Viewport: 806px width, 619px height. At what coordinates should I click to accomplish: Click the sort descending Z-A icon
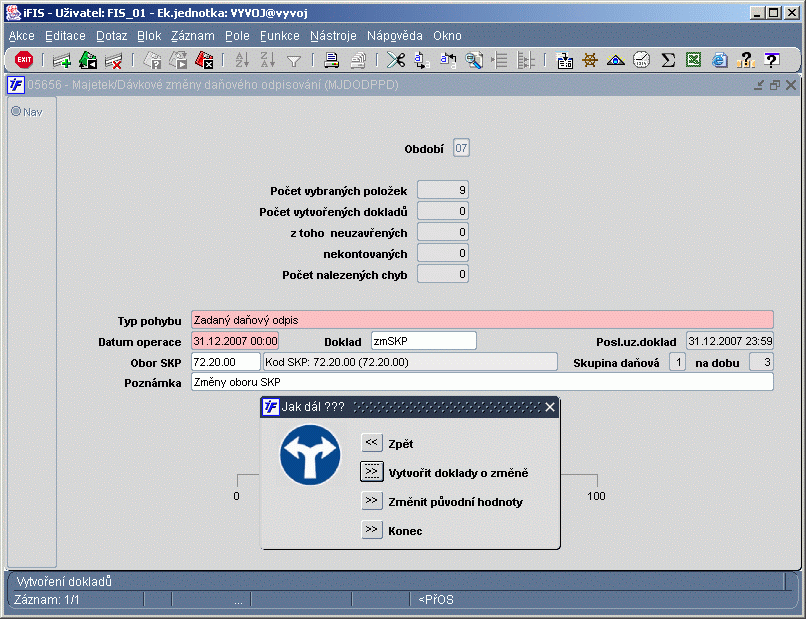click(268, 61)
